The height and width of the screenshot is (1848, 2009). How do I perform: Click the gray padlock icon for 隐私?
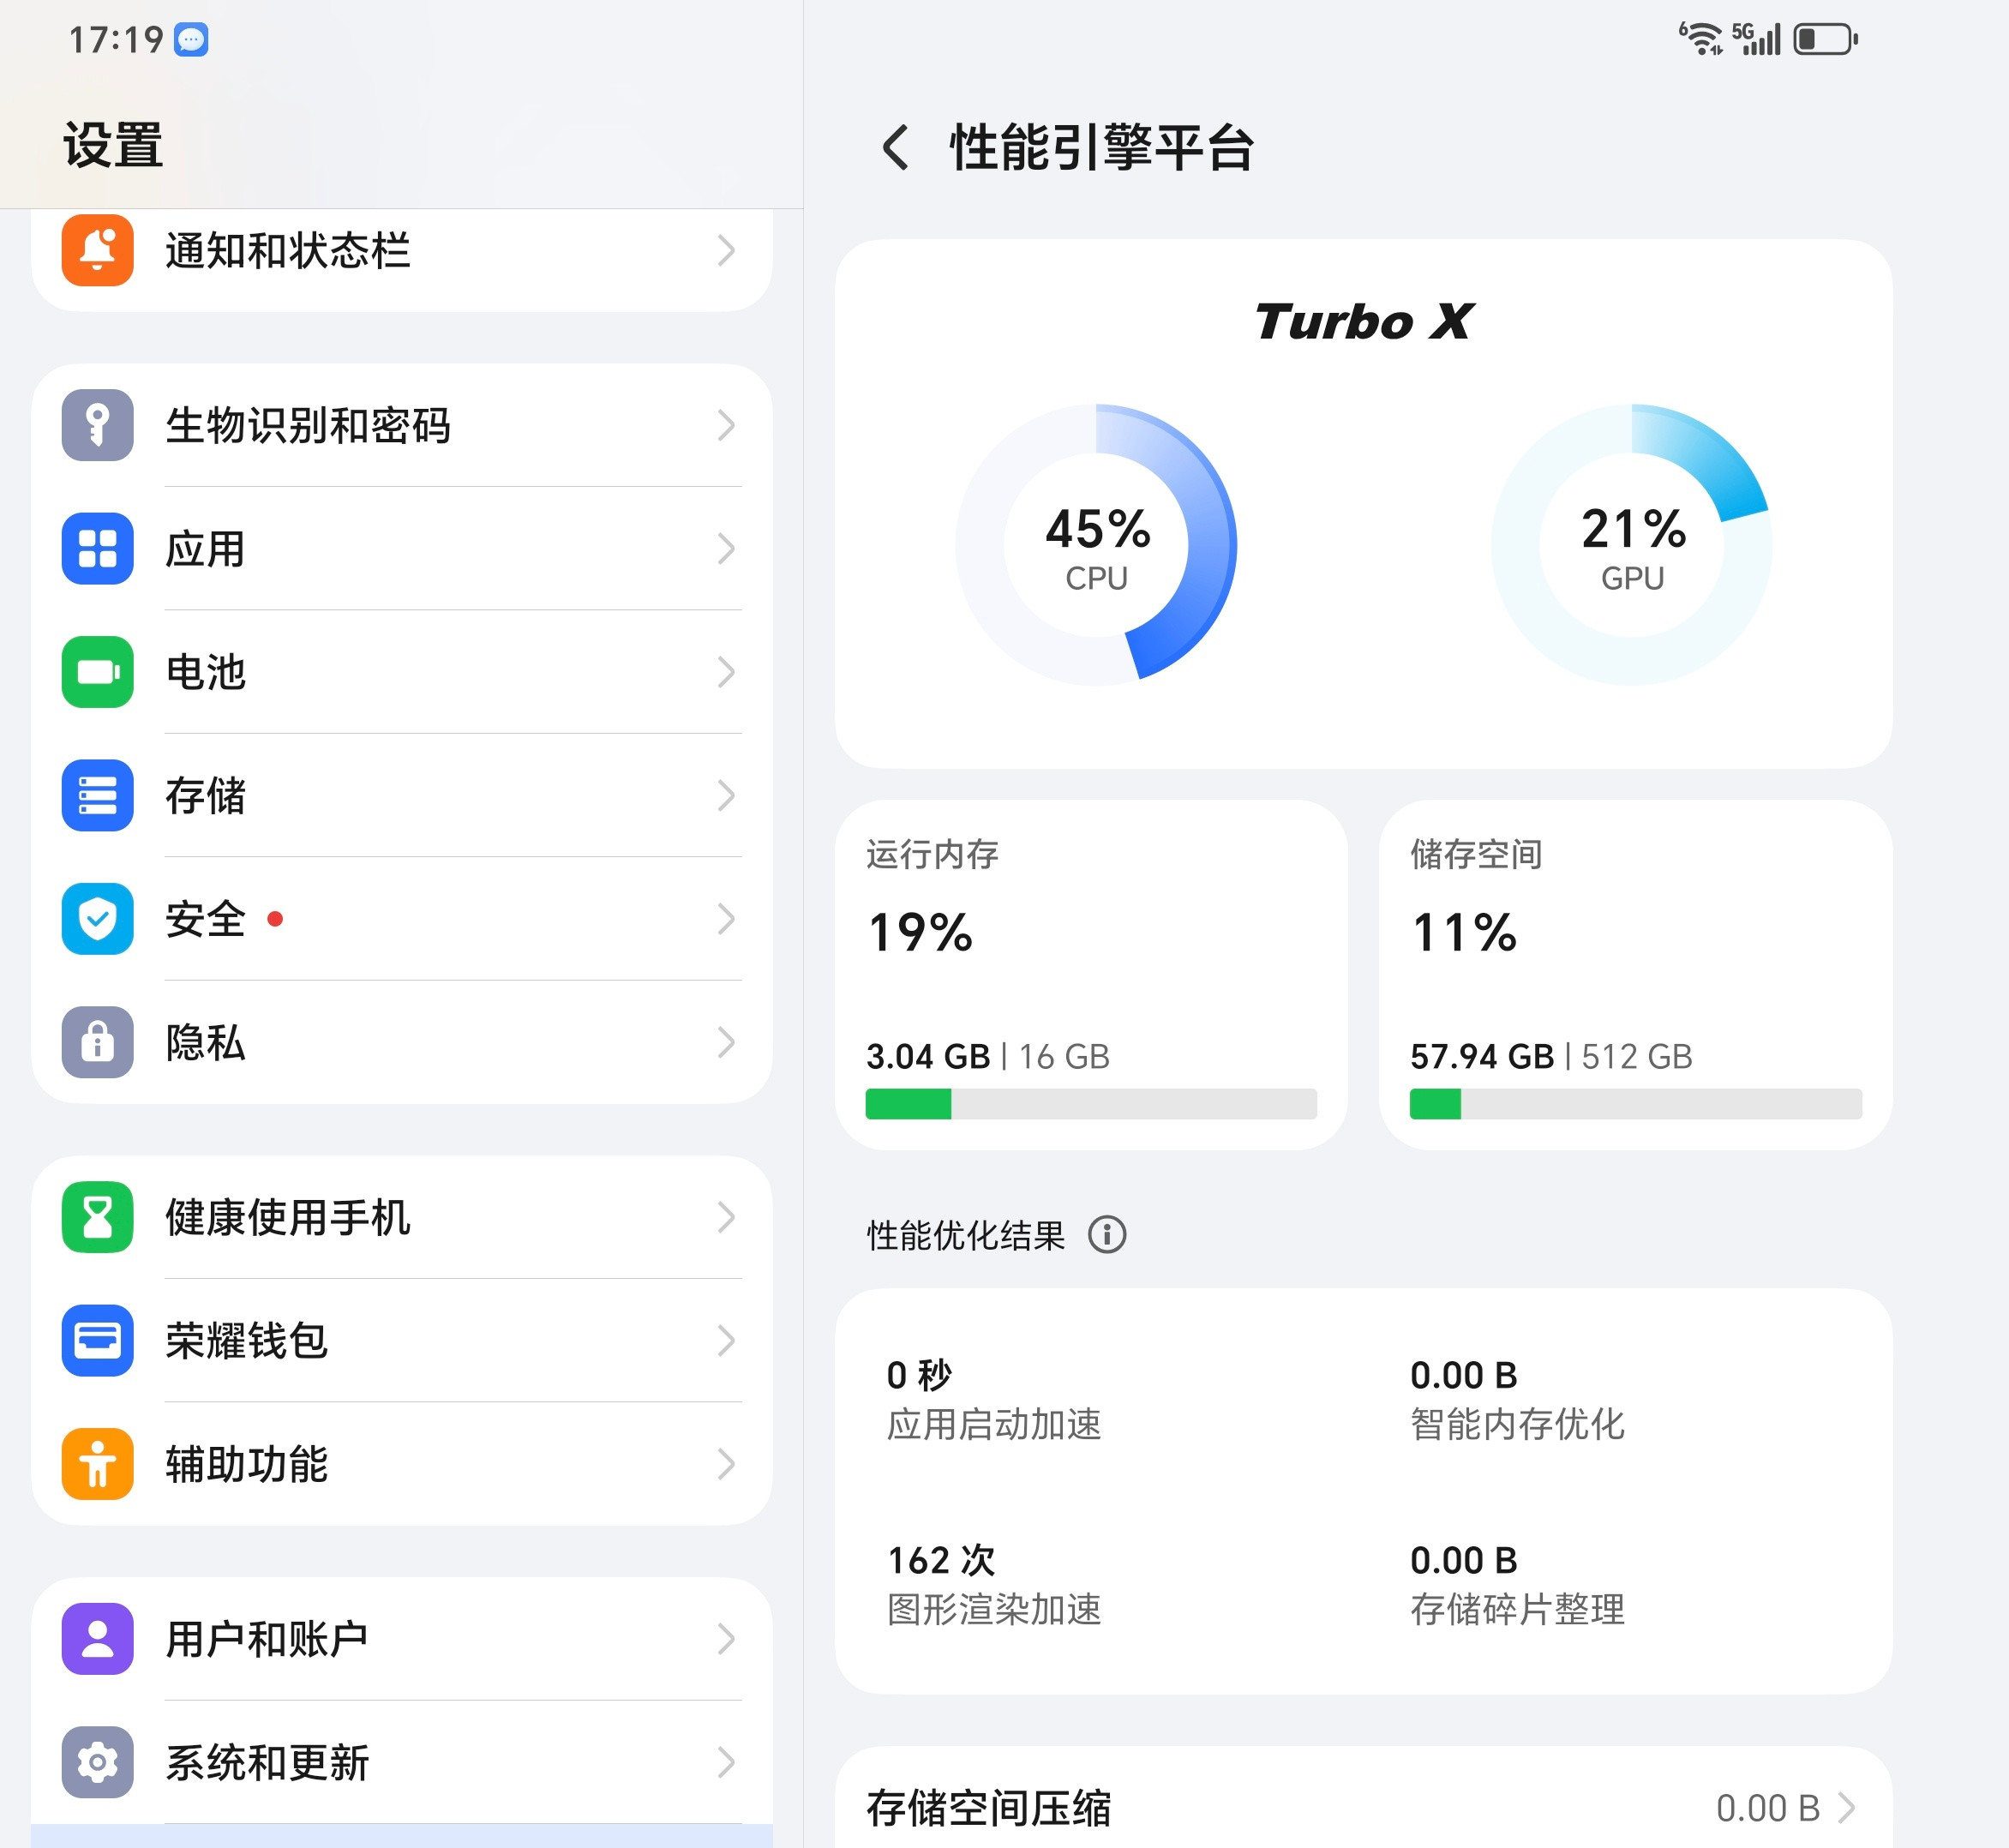[97, 1044]
